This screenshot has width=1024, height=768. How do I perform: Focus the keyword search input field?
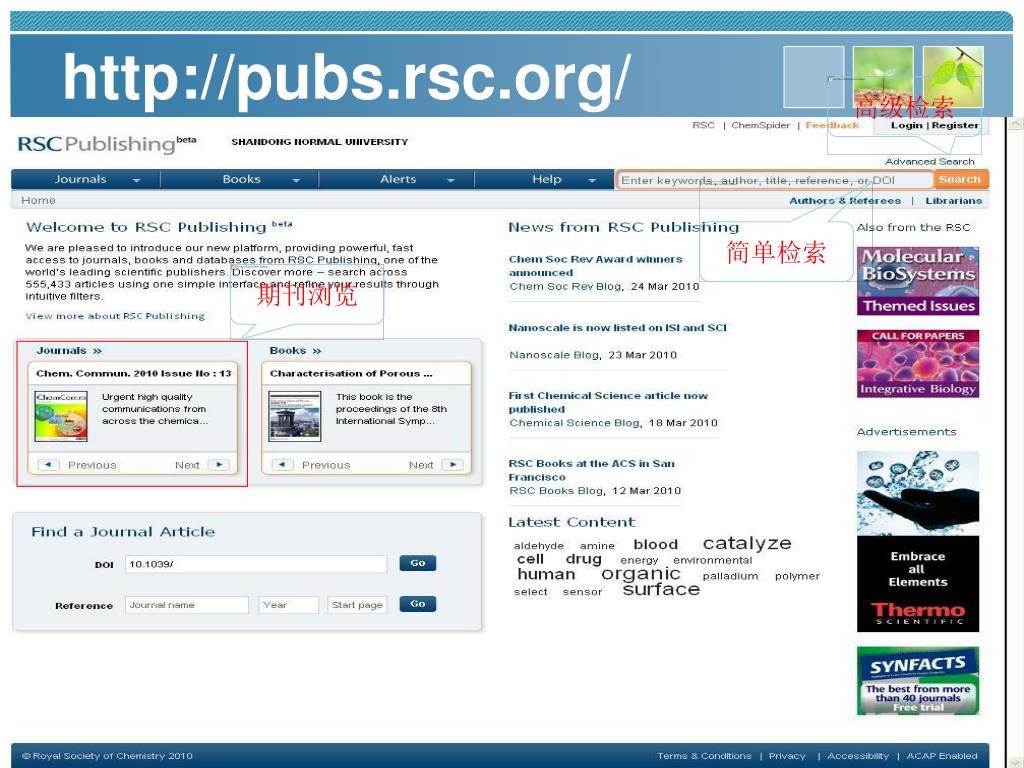pyautogui.click(x=775, y=180)
